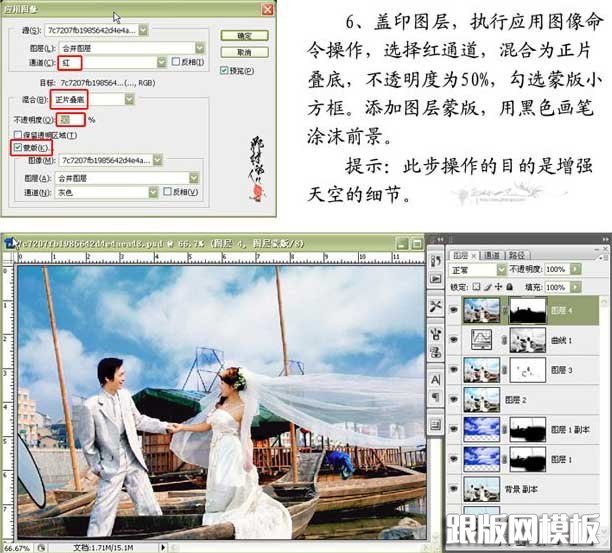Toggle lock image pixels brush icon
The width and height of the screenshot is (612, 553).
pyautogui.click(x=487, y=287)
